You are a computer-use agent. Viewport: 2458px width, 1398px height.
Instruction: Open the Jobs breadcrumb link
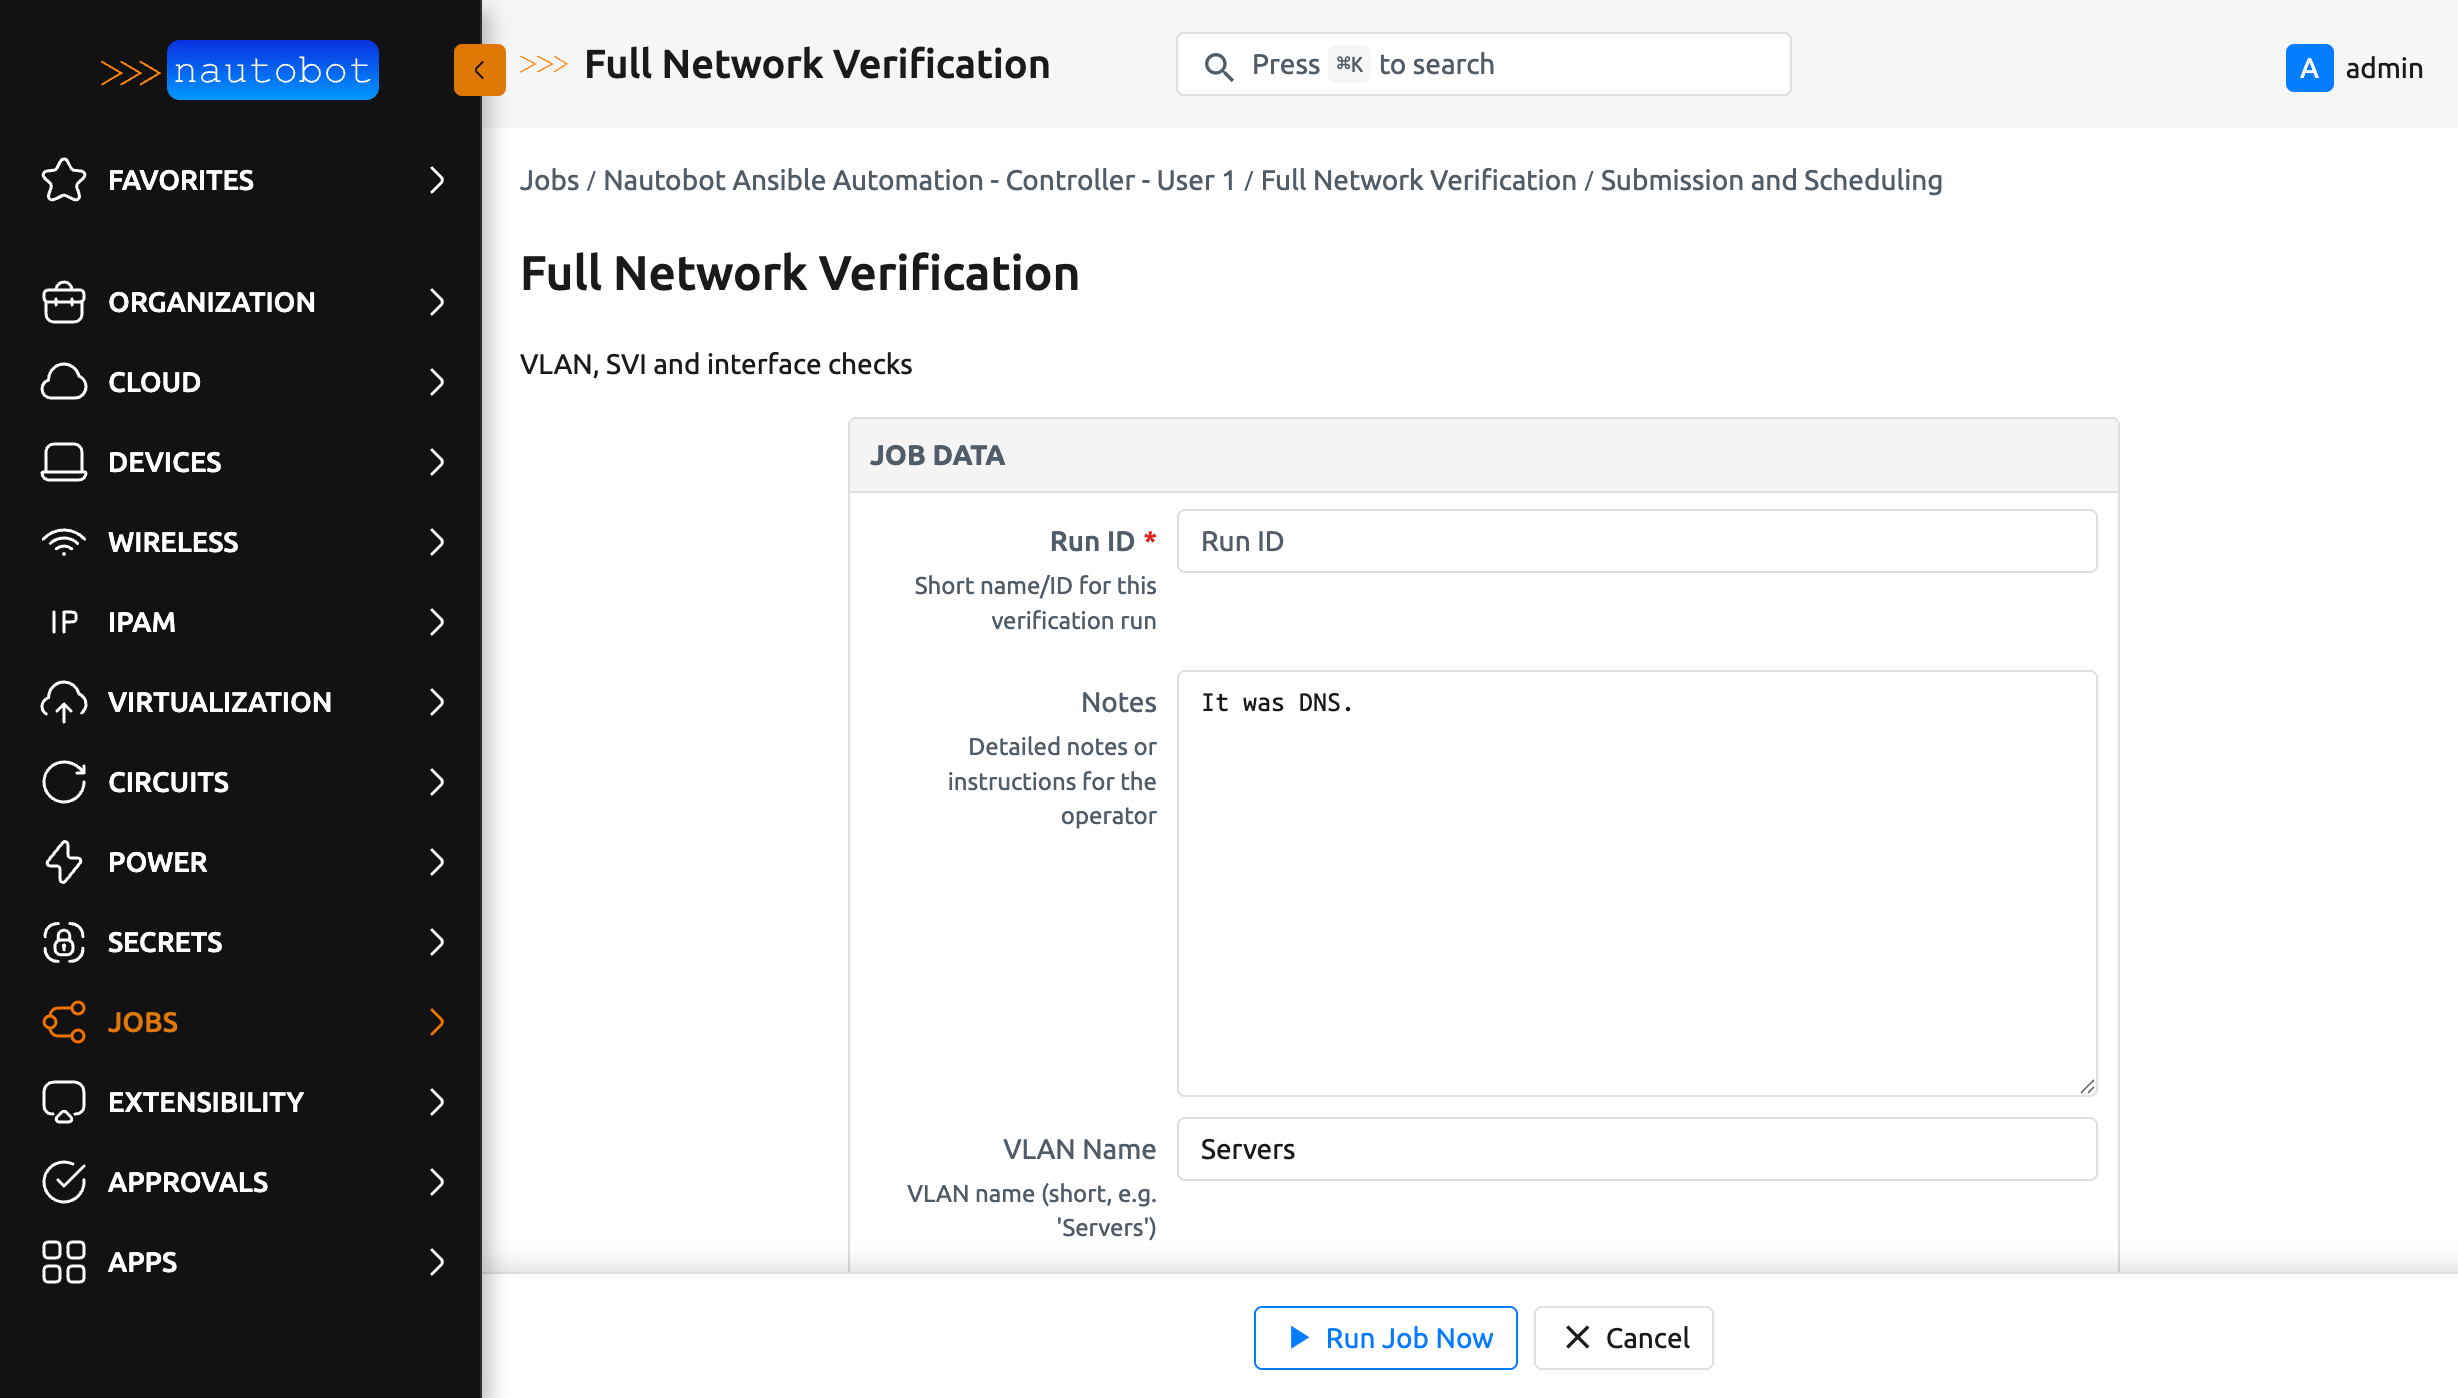[549, 180]
